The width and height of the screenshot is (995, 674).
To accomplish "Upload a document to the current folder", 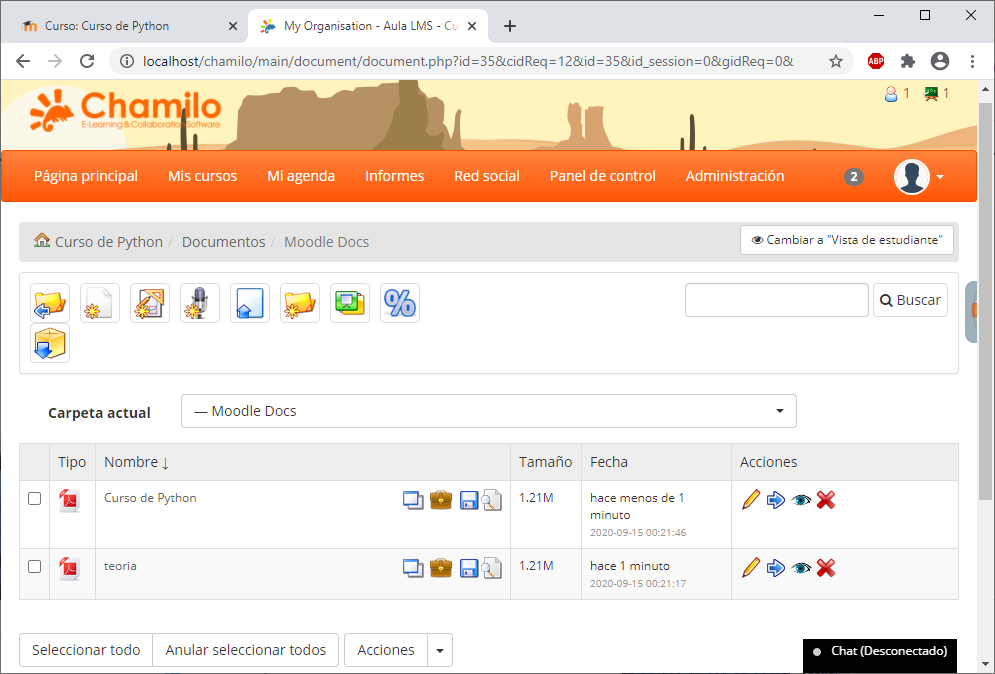I will coord(249,303).
